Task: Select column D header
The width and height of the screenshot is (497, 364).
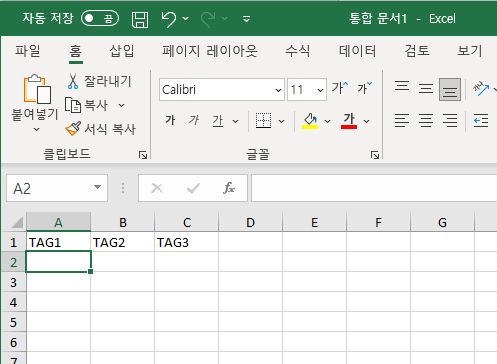Action: click(x=250, y=222)
